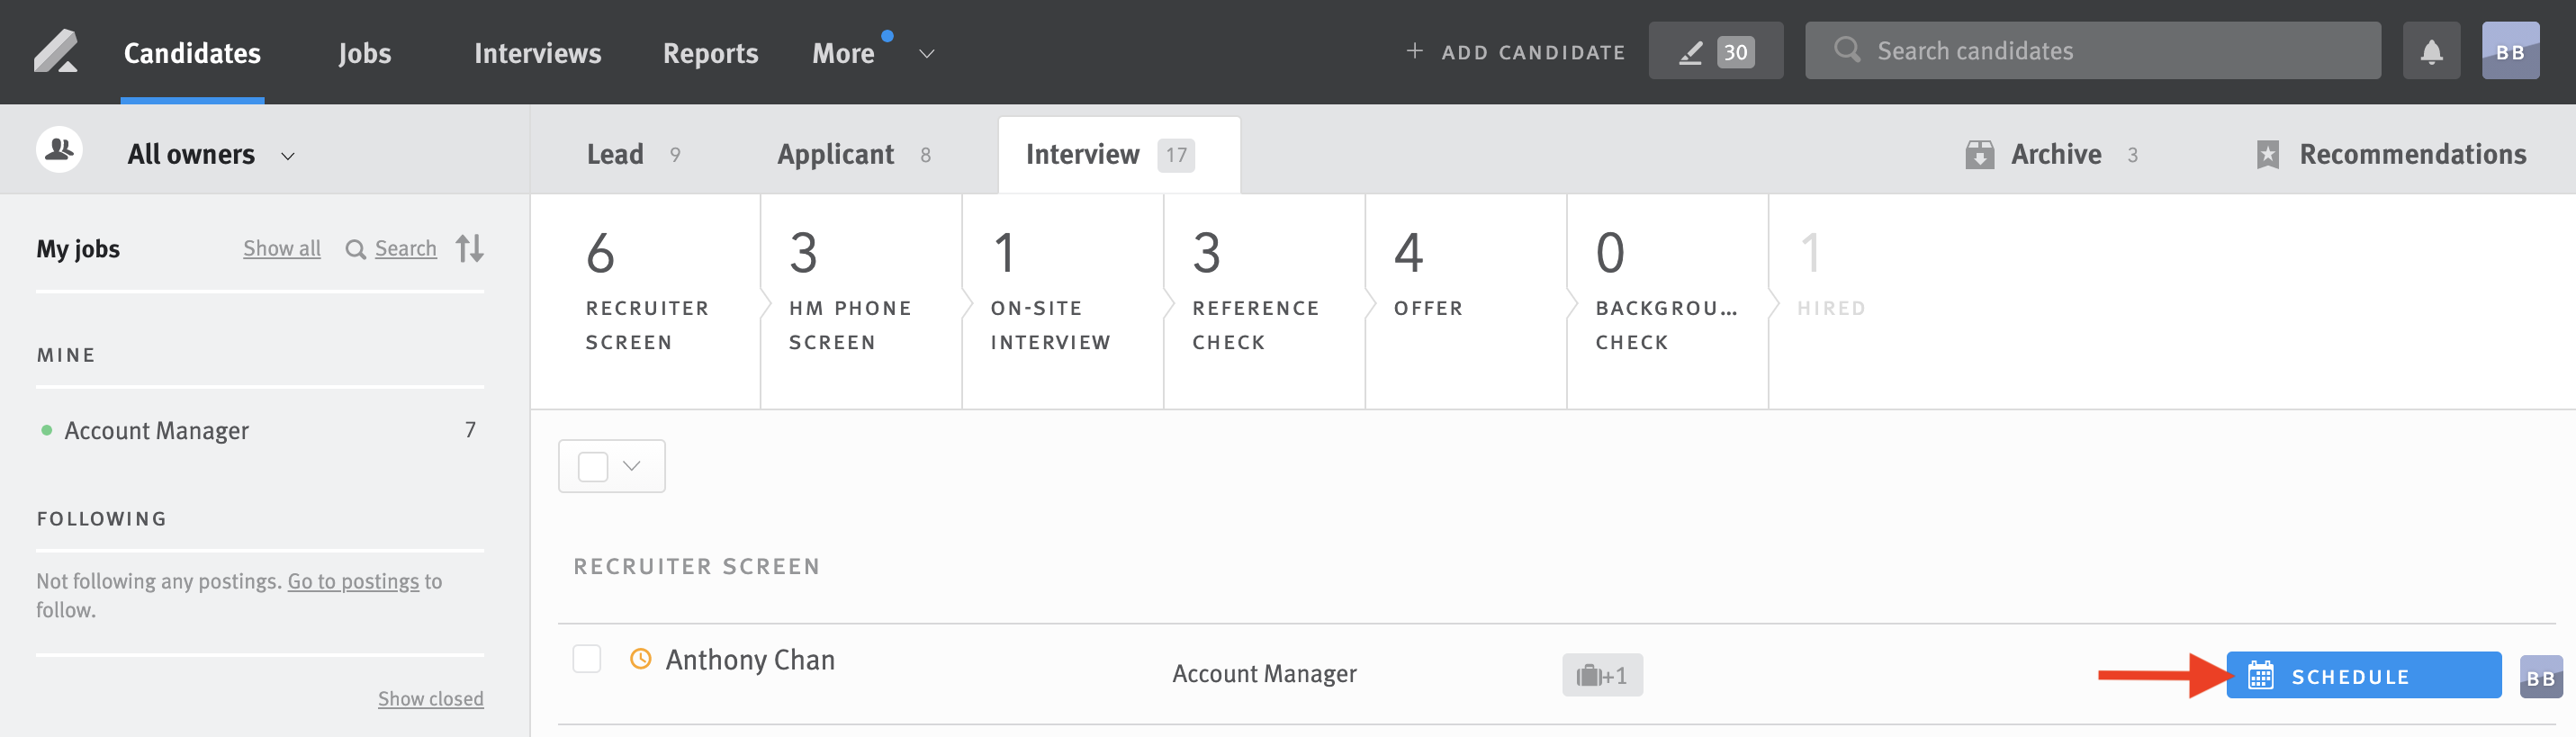Open the BB user avatar menu
The image size is (2576, 737).
click(x=2510, y=51)
